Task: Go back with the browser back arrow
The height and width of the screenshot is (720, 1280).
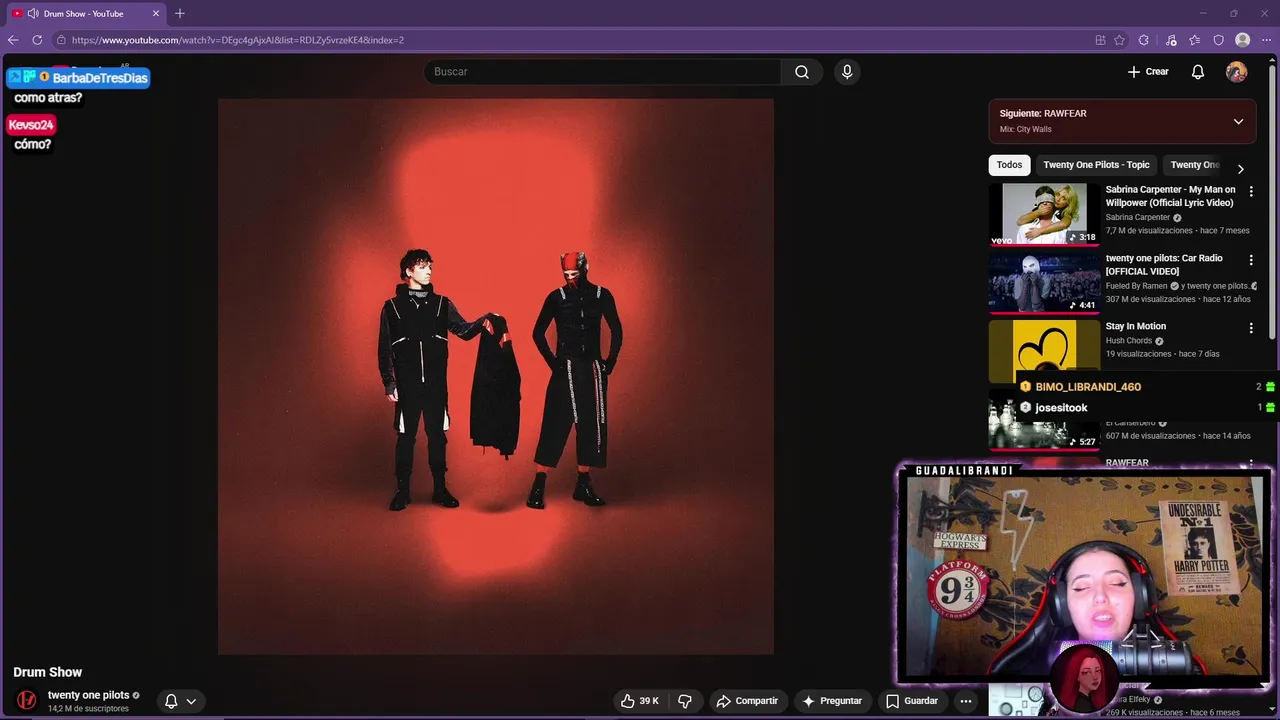Action: tap(13, 40)
